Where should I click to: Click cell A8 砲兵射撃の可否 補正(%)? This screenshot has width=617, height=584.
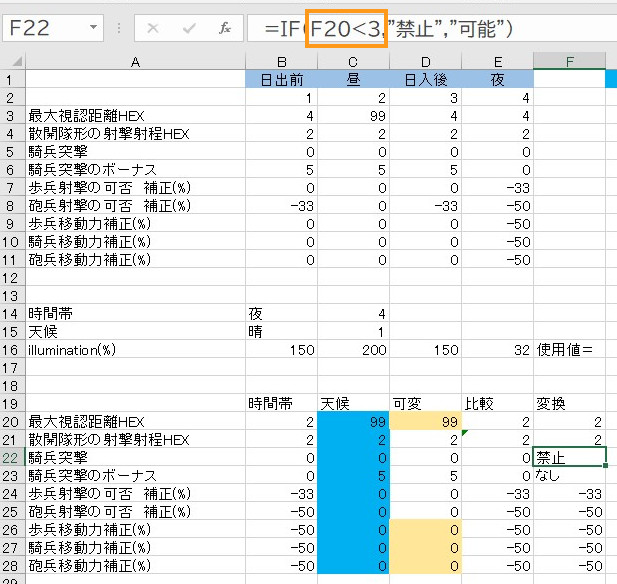pos(135,206)
